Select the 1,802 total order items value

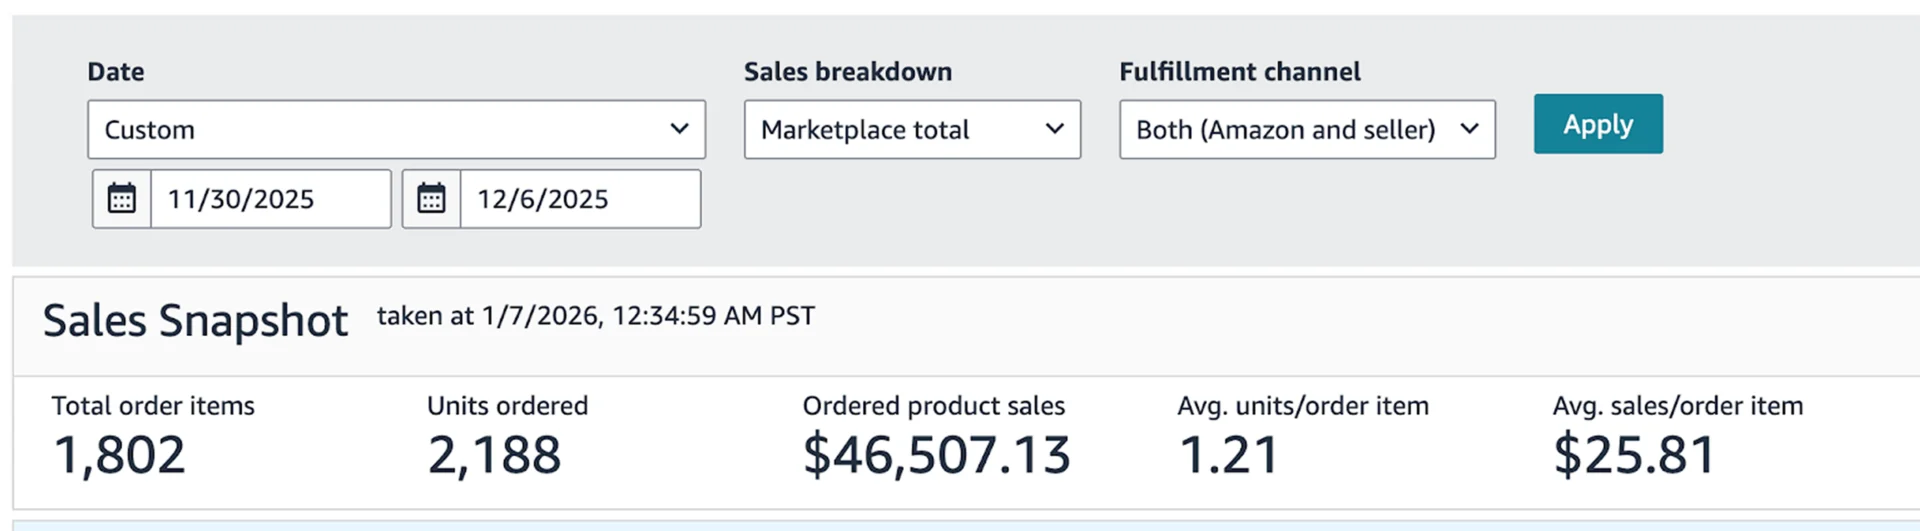[119, 455]
